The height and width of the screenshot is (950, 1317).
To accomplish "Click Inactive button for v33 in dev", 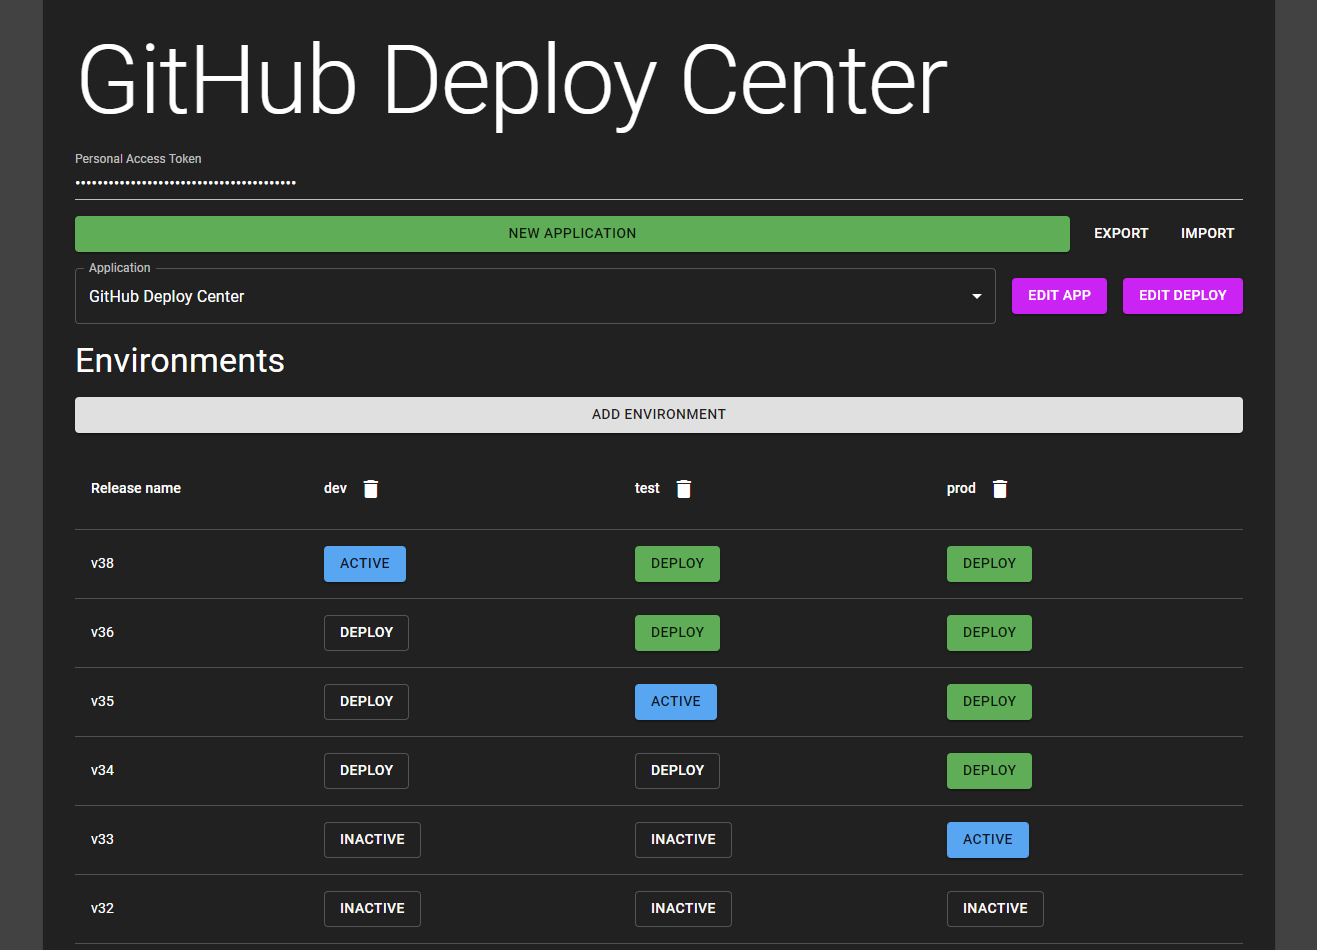I will [372, 840].
